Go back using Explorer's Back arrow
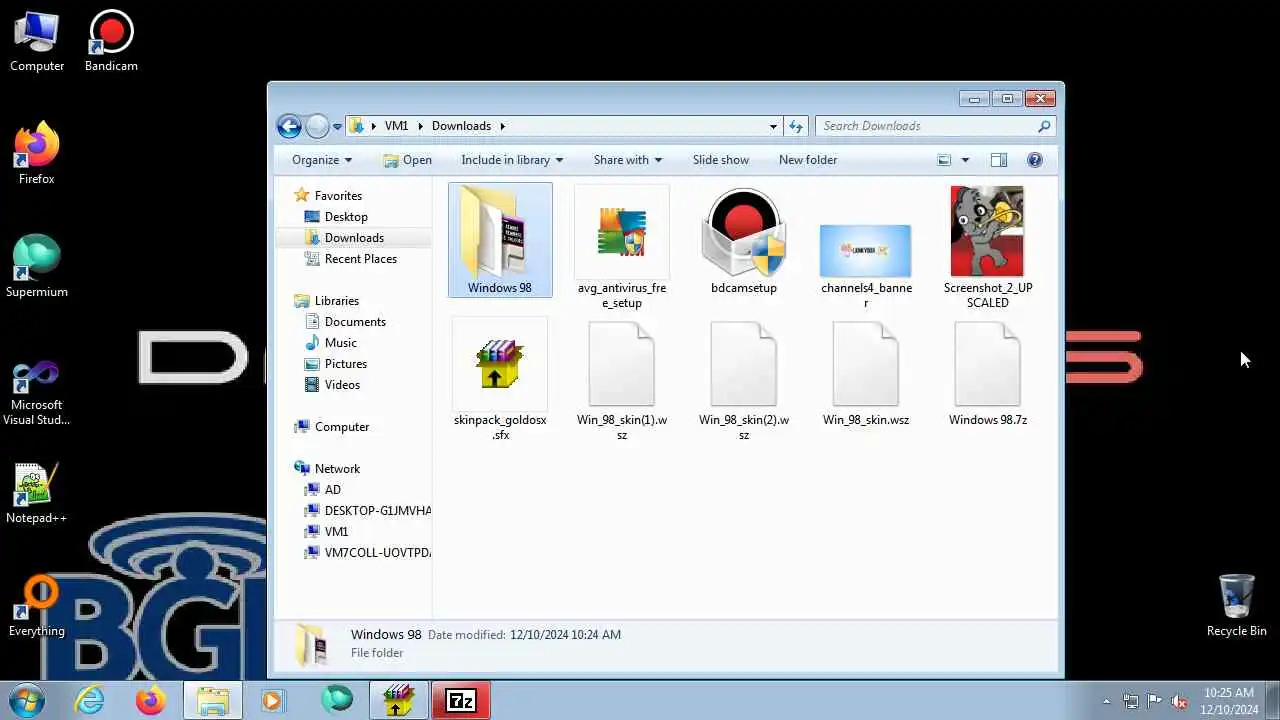This screenshot has width=1280, height=720. click(289, 126)
